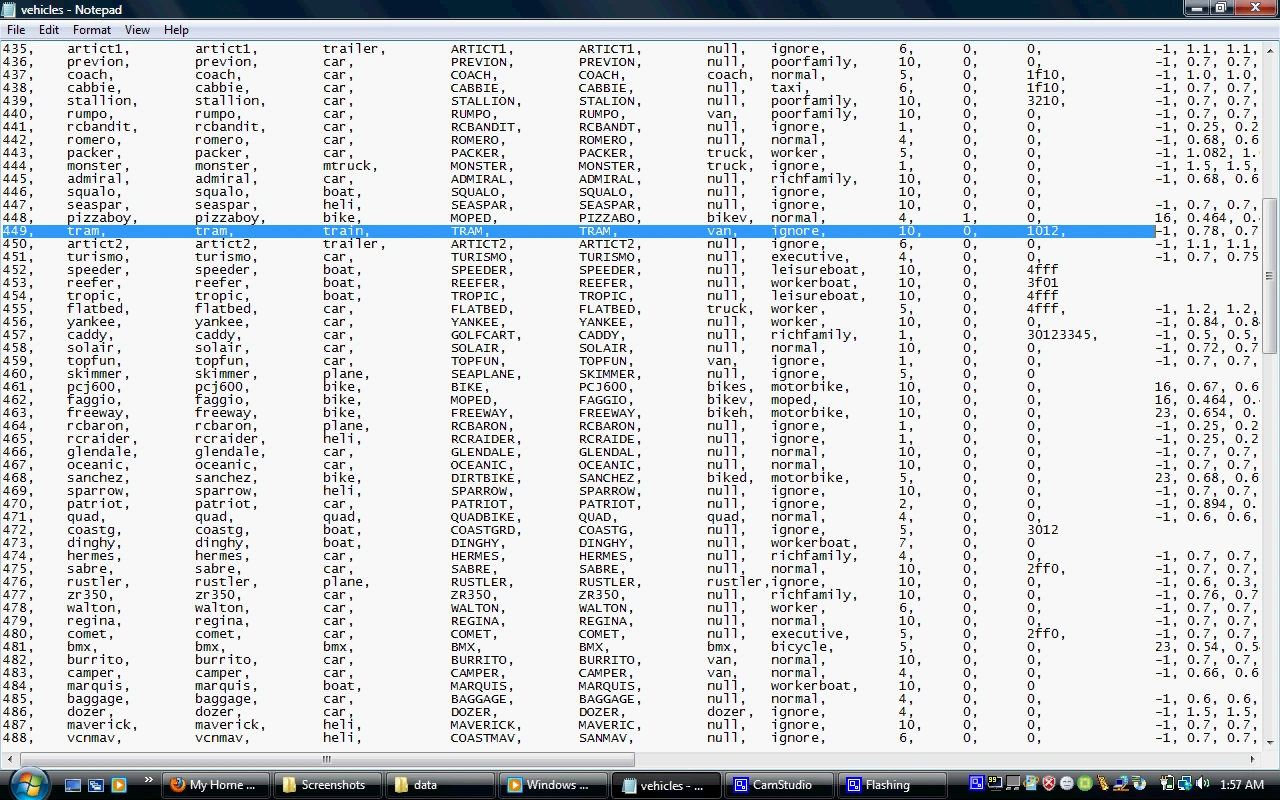The image size is (1280, 800).
Task: Launch Windows Media Player from quick launch
Action: coord(119,785)
